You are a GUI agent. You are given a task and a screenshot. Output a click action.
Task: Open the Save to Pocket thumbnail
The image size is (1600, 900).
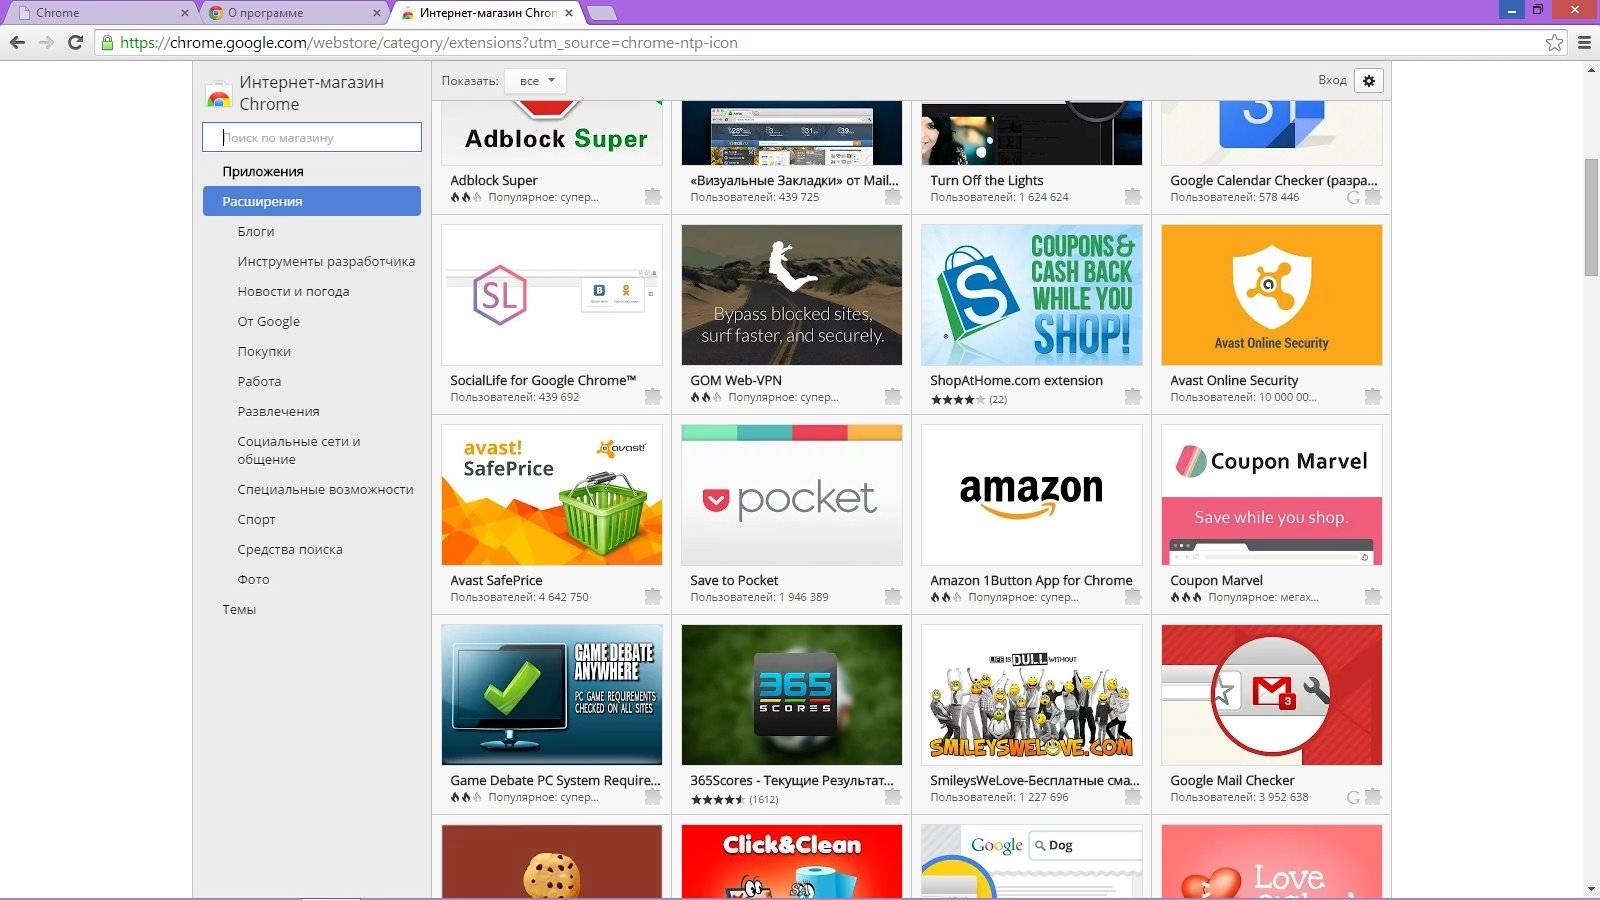coord(791,495)
